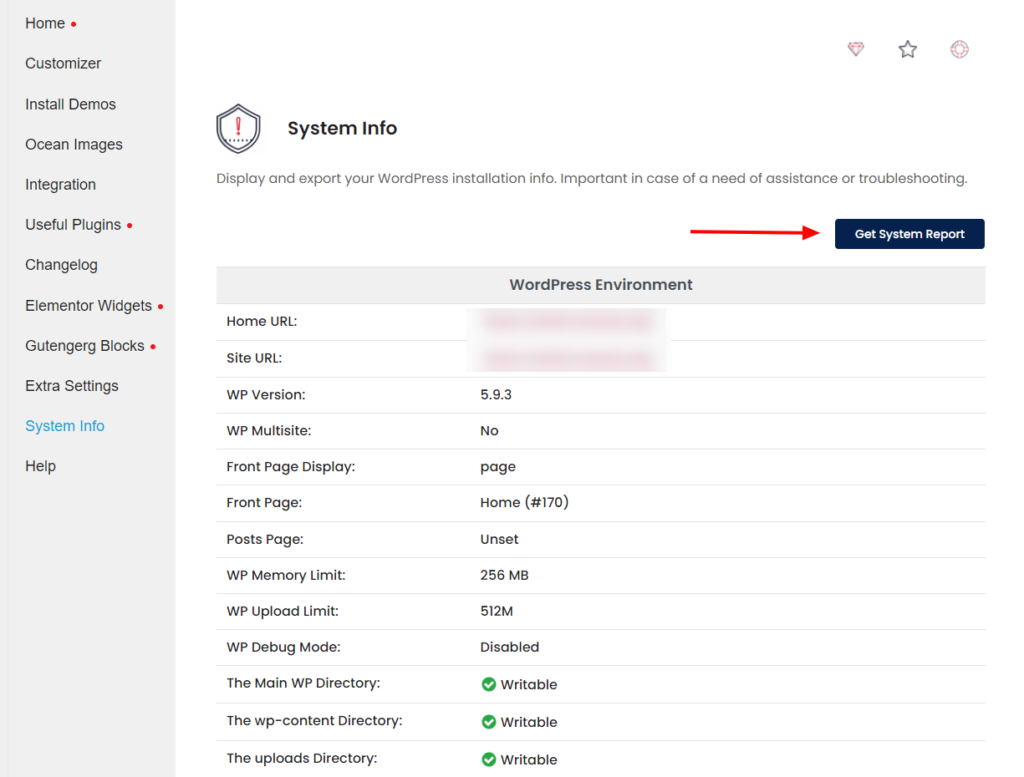Open the Useful Plugins page
Screen dimensions: 1024x777
[x=73, y=225]
